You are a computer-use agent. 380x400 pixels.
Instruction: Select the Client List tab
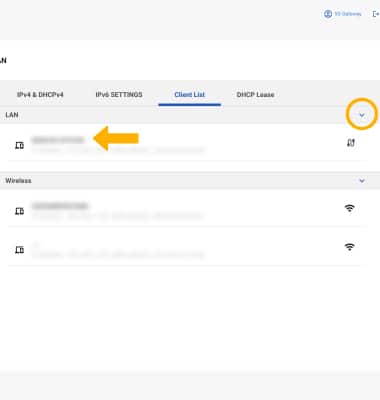(189, 95)
